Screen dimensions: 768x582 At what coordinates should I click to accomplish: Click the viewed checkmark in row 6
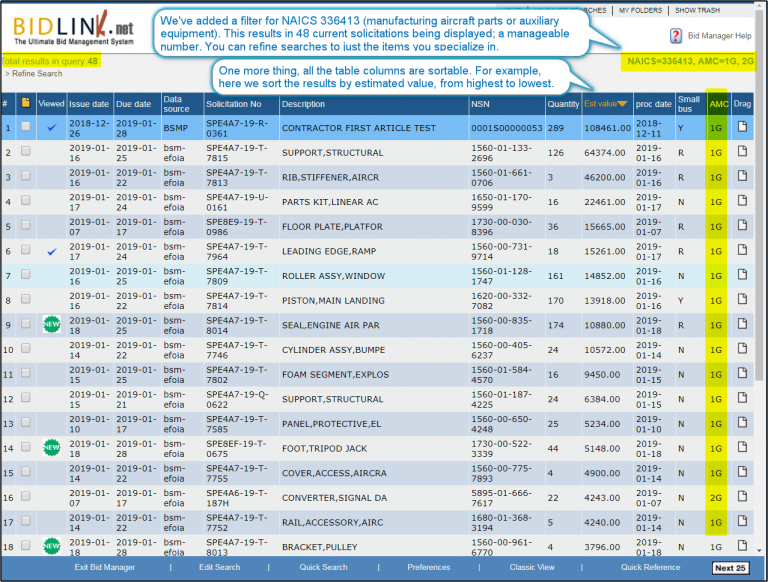(x=51, y=251)
